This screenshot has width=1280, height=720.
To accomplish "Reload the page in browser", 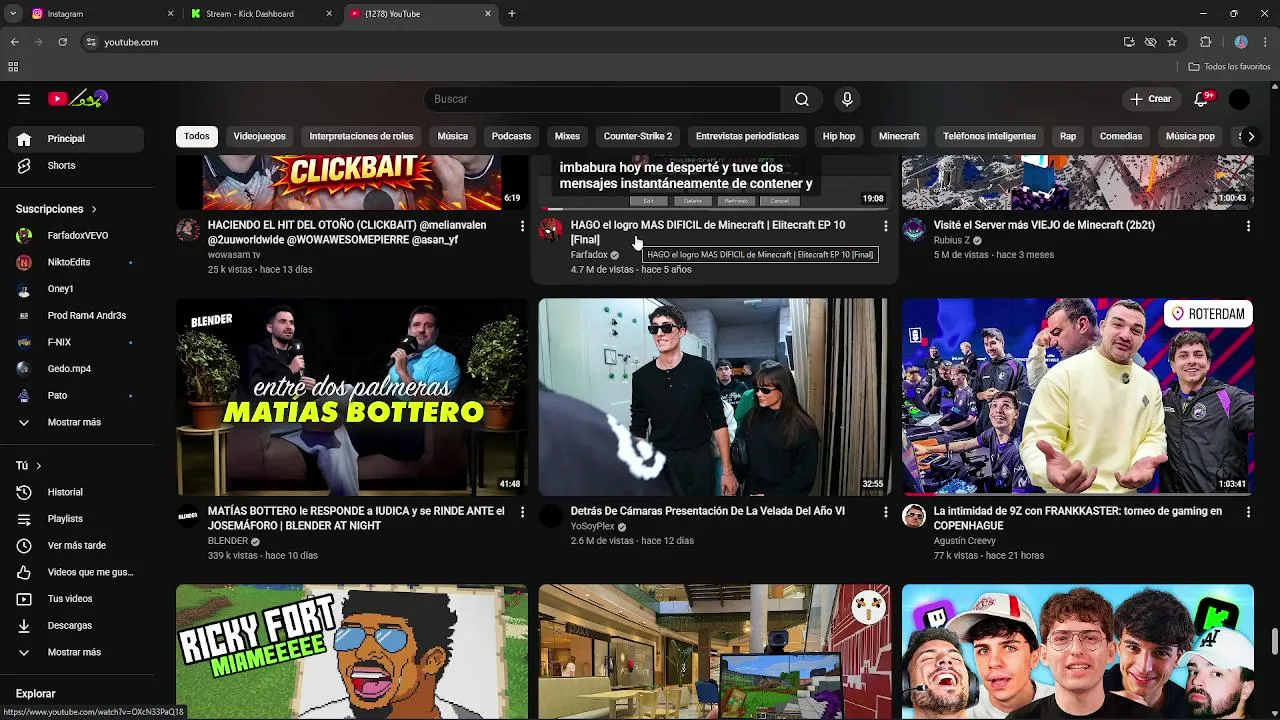I will (62, 42).
